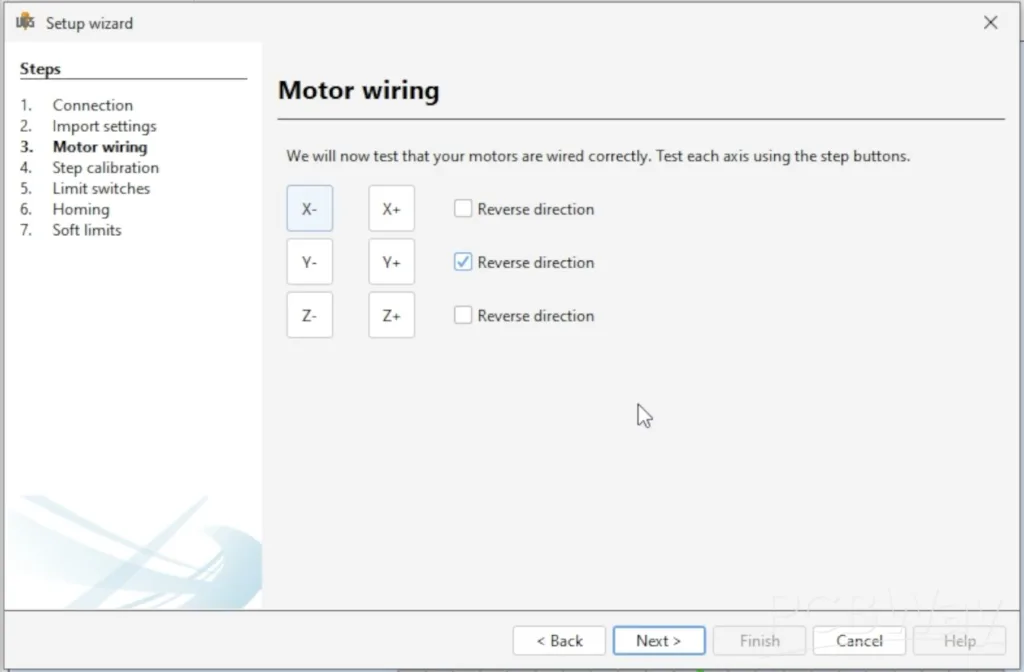Click the Next > button
Image resolution: width=1024 pixels, height=672 pixels.
pyautogui.click(x=658, y=641)
